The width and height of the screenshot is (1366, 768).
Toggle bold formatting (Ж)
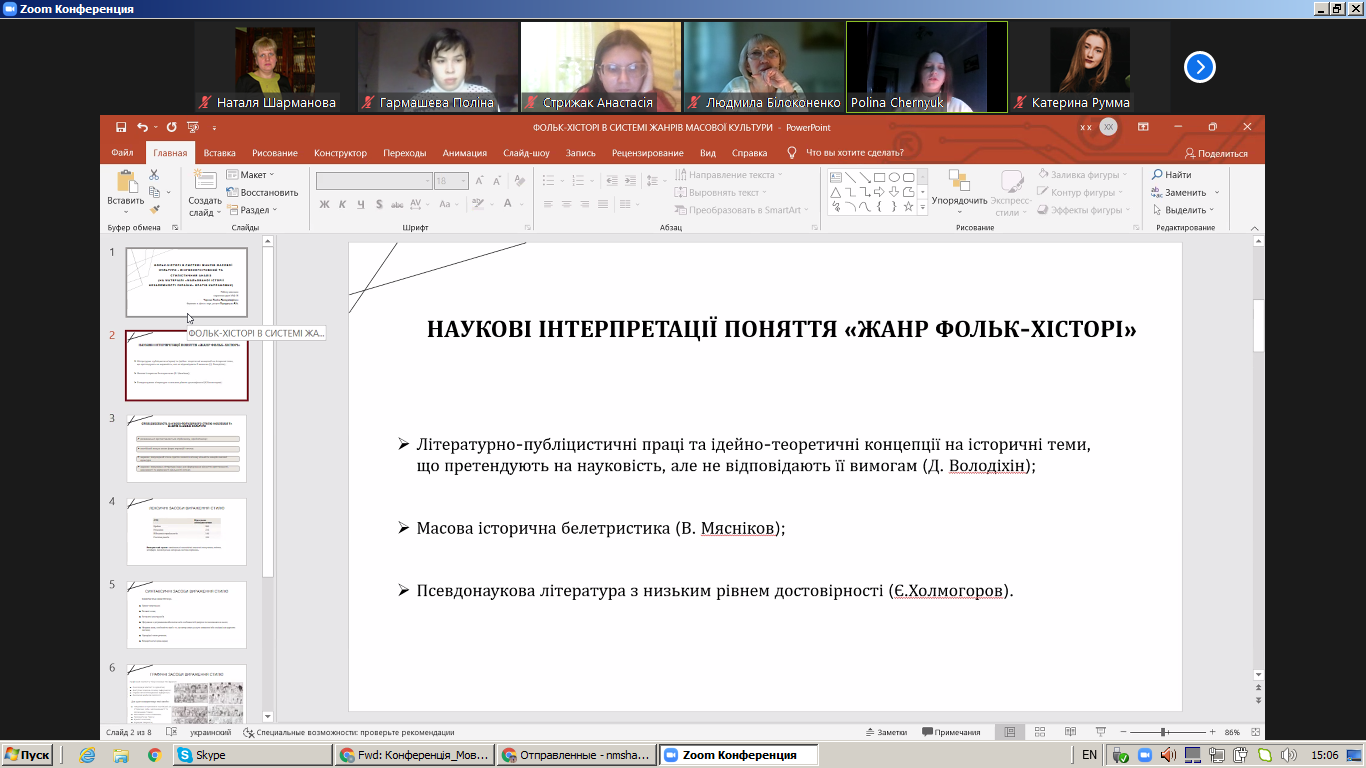[324, 204]
